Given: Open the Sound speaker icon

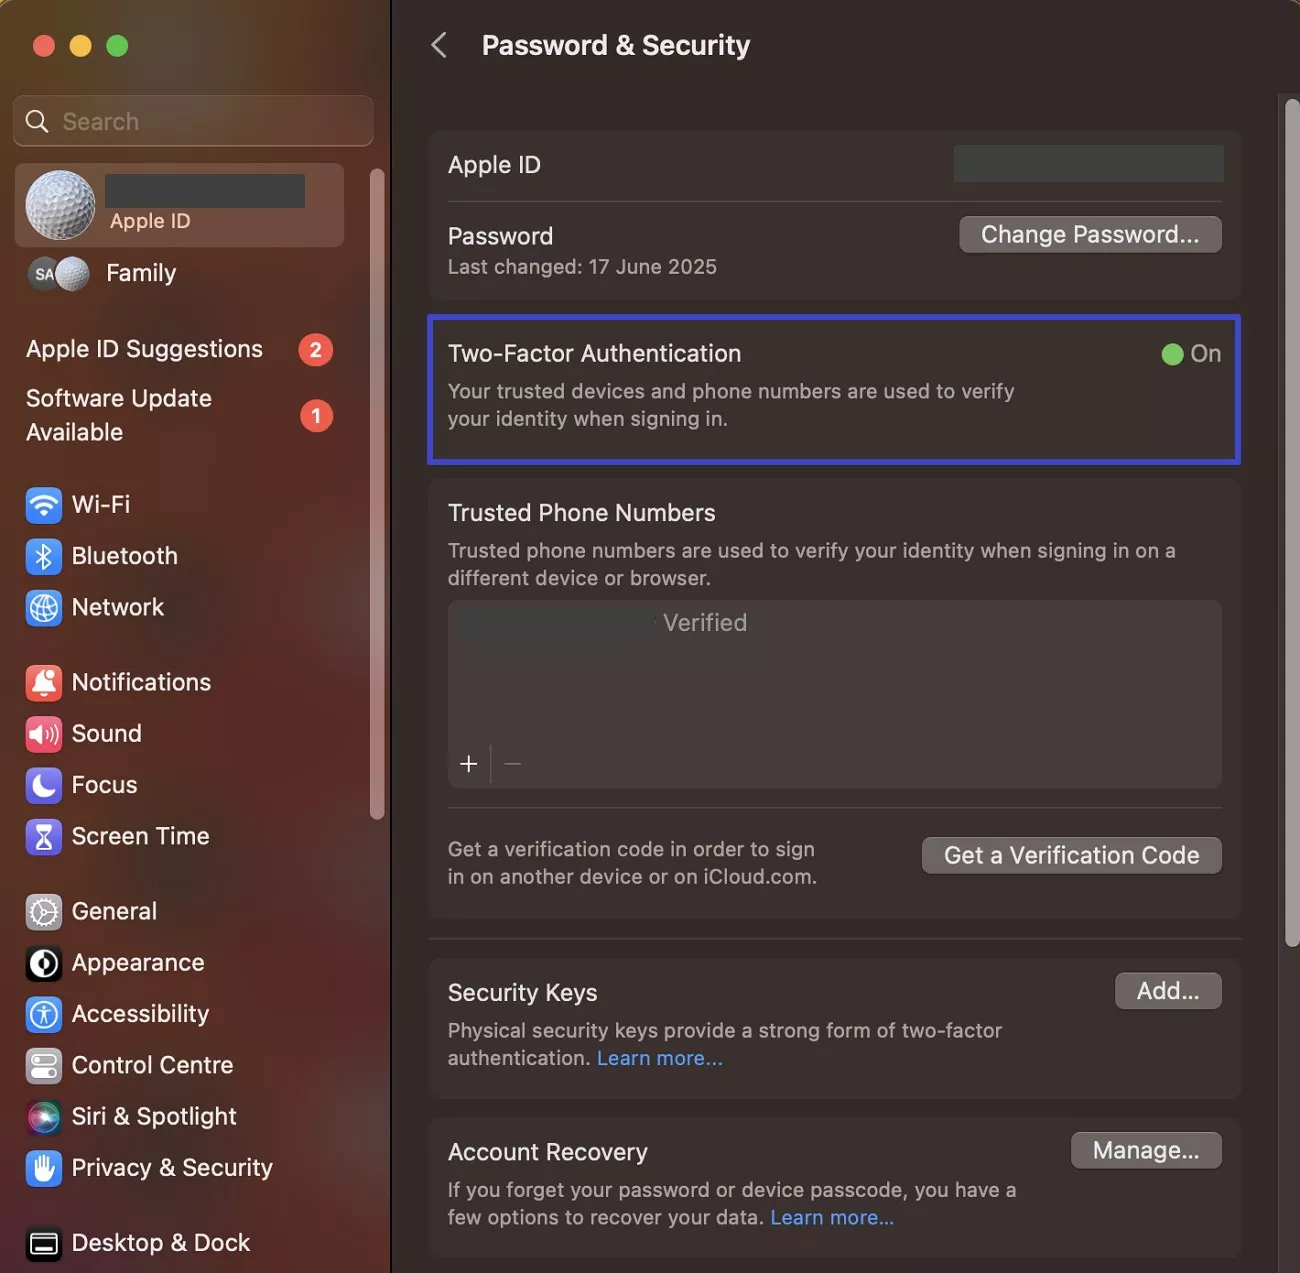Looking at the screenshot, I should click(43, 734).
